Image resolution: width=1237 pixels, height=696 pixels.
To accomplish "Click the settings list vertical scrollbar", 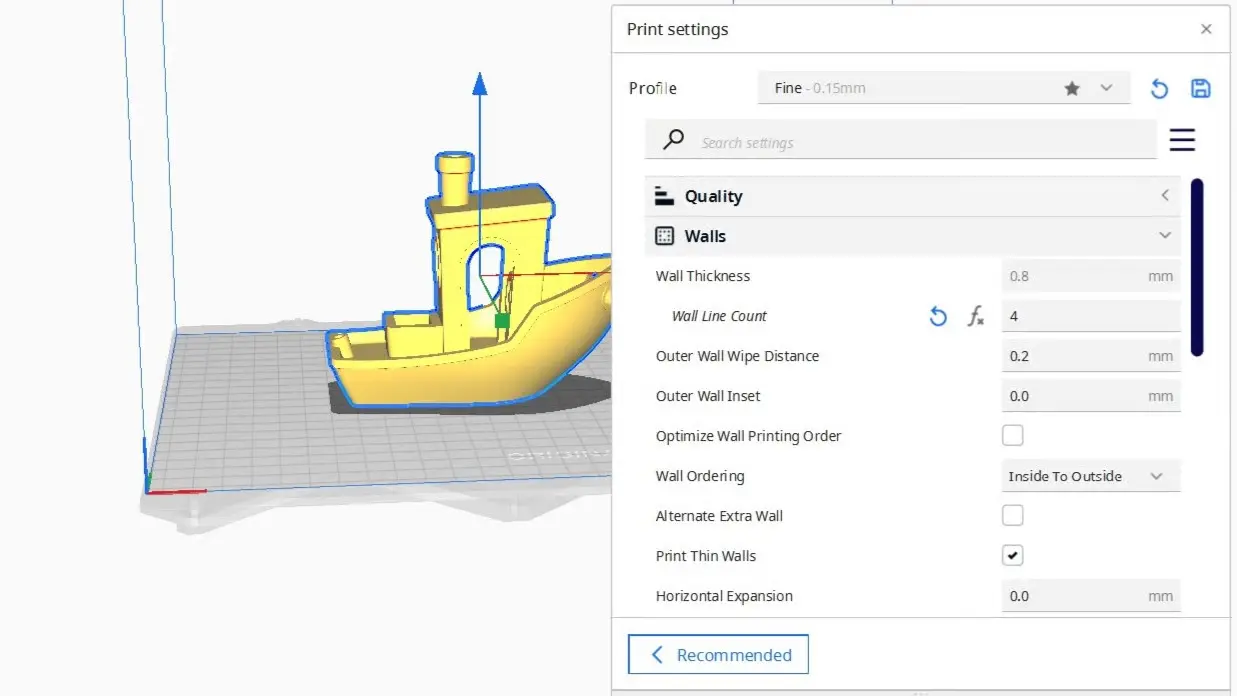I will point(1197,267).
